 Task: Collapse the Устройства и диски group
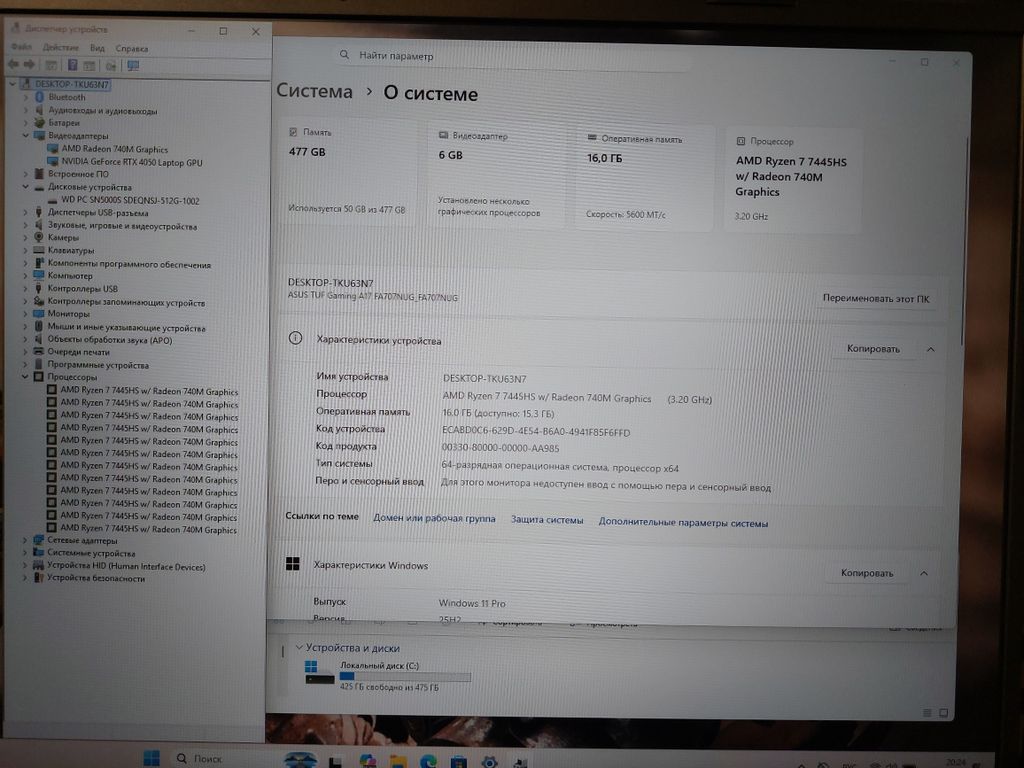click(299, 647)
